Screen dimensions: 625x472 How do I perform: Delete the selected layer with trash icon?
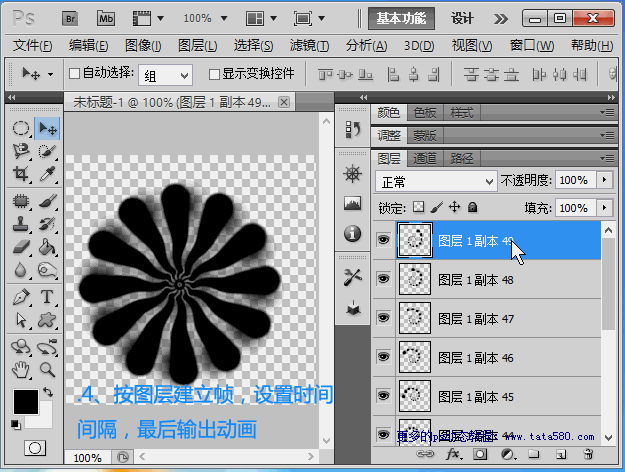coord(588,454)
